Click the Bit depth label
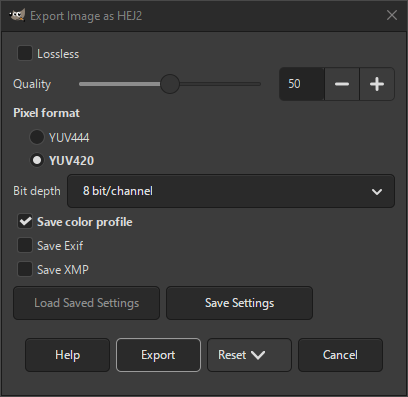This screenshot has height=397, width=408. pos(37,191)
